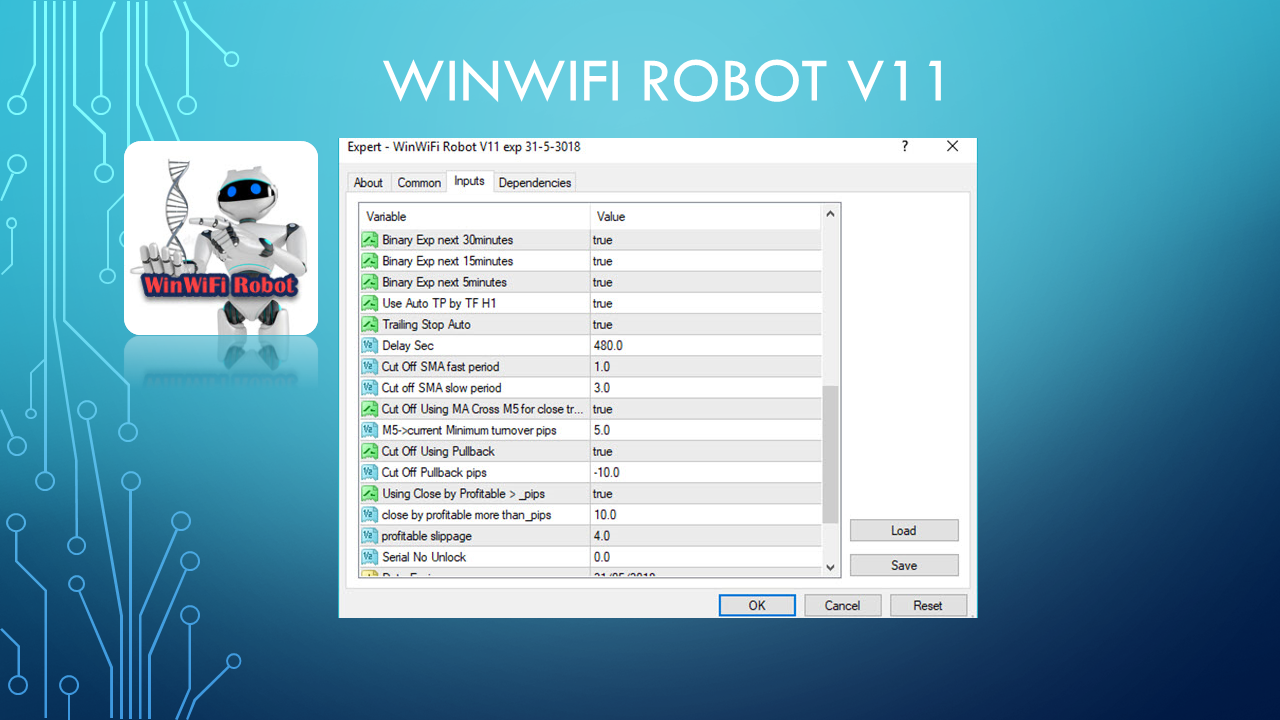Click the WinWiFi Robot logo image
Viewport: 1280px width, 720px height.
pyautogui.click(x=221, y=238)
